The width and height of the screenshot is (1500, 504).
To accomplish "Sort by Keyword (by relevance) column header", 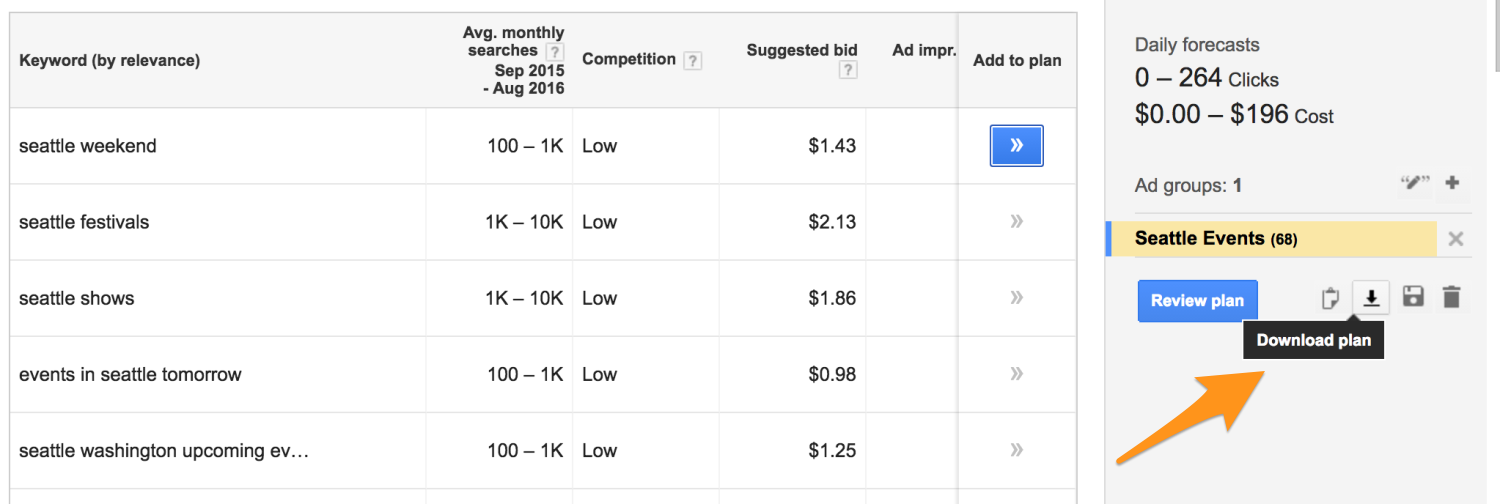I will pyautogui.click(x=110, y=61).
